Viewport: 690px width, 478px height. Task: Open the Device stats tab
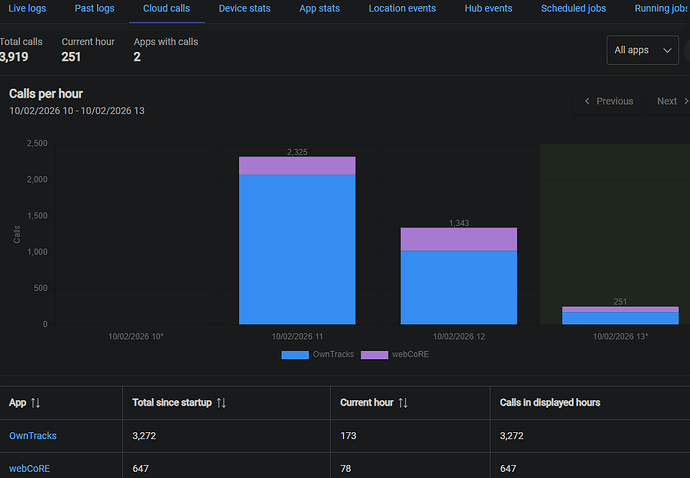[x=244, y=8]
